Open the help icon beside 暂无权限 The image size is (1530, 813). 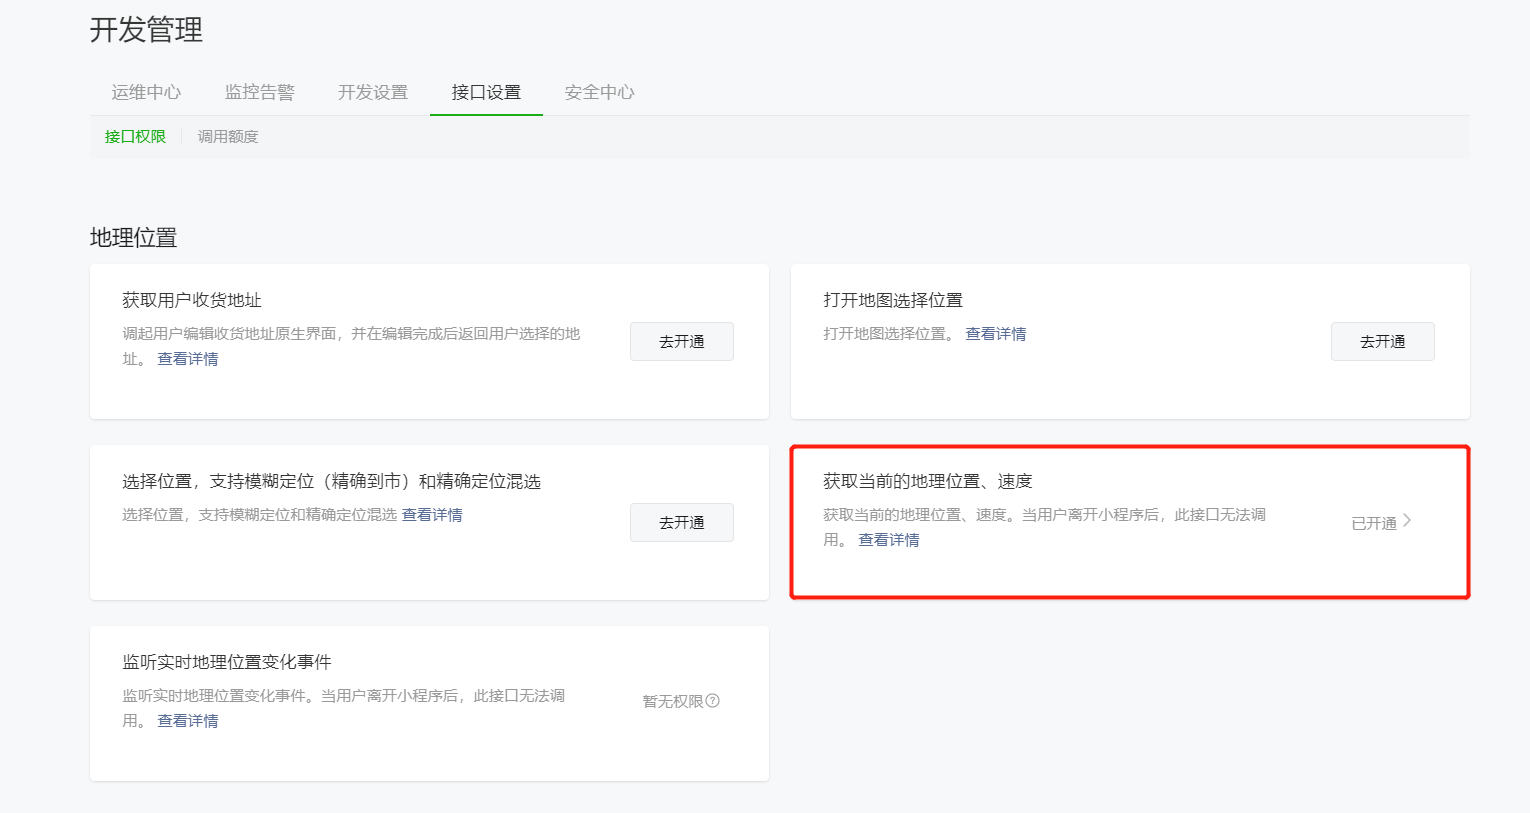coord(713,701)
